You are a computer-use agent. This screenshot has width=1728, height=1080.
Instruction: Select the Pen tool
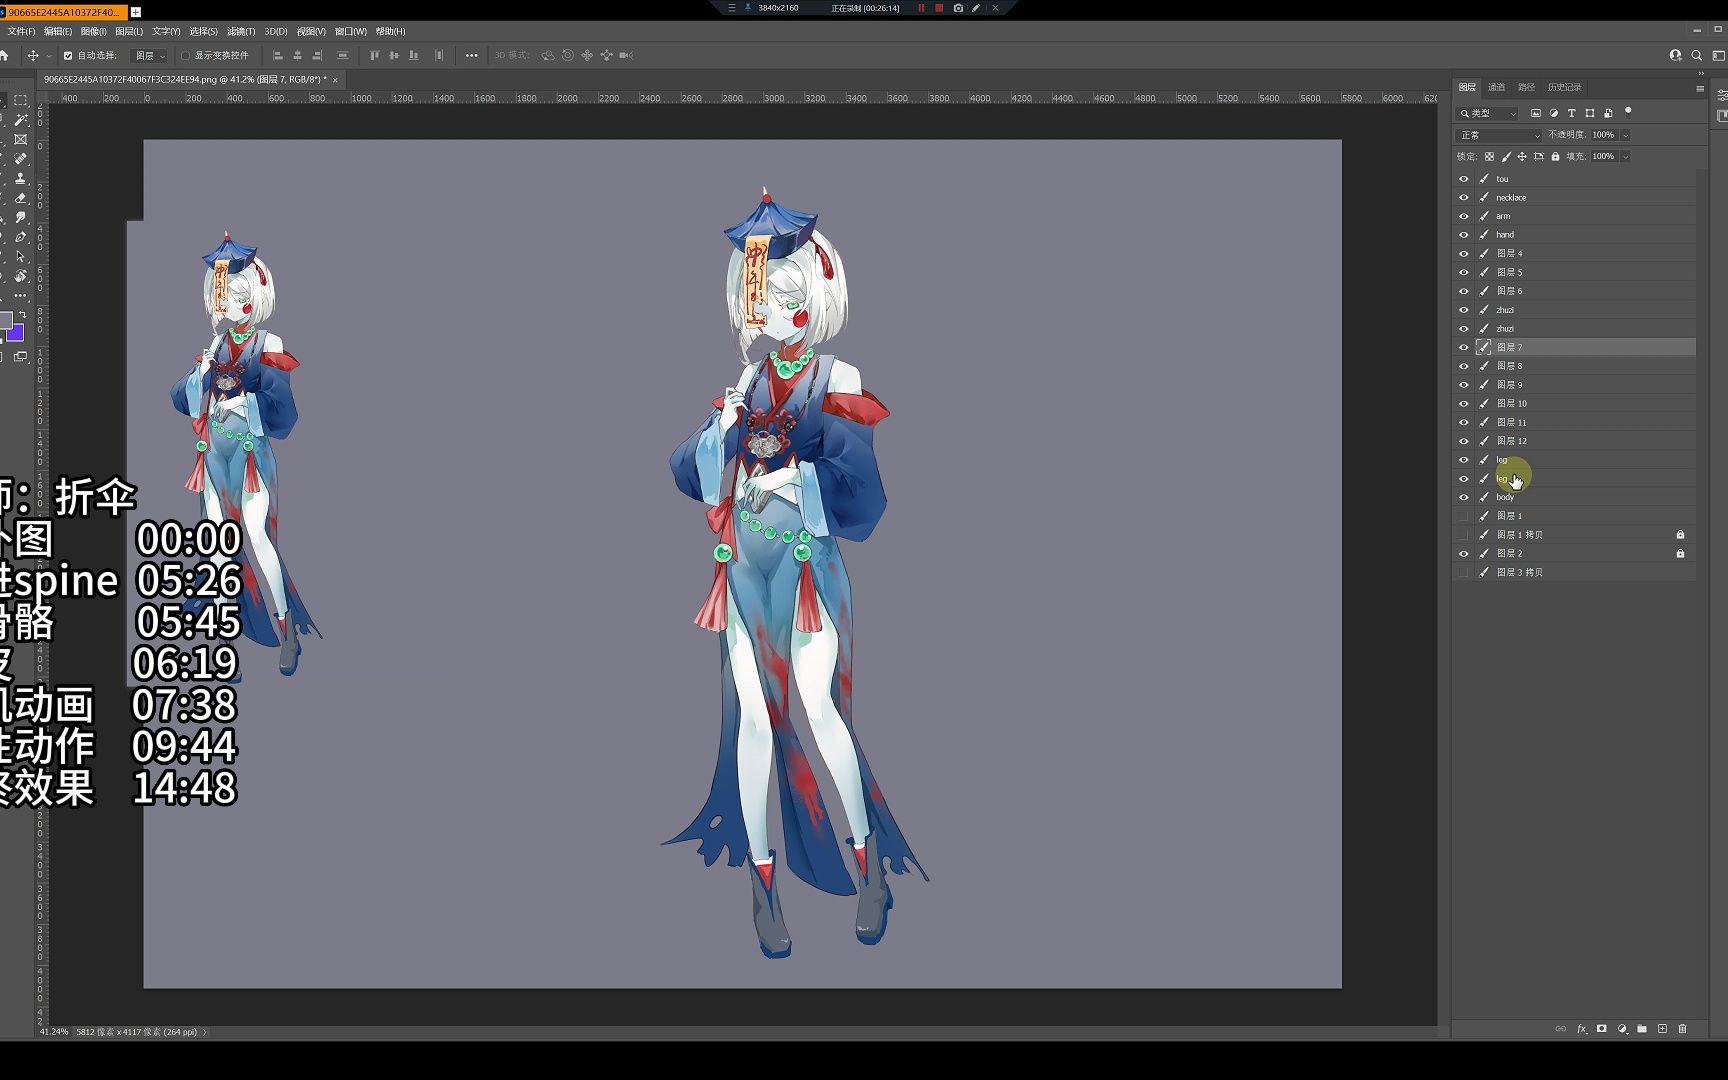tap(20, 237)
